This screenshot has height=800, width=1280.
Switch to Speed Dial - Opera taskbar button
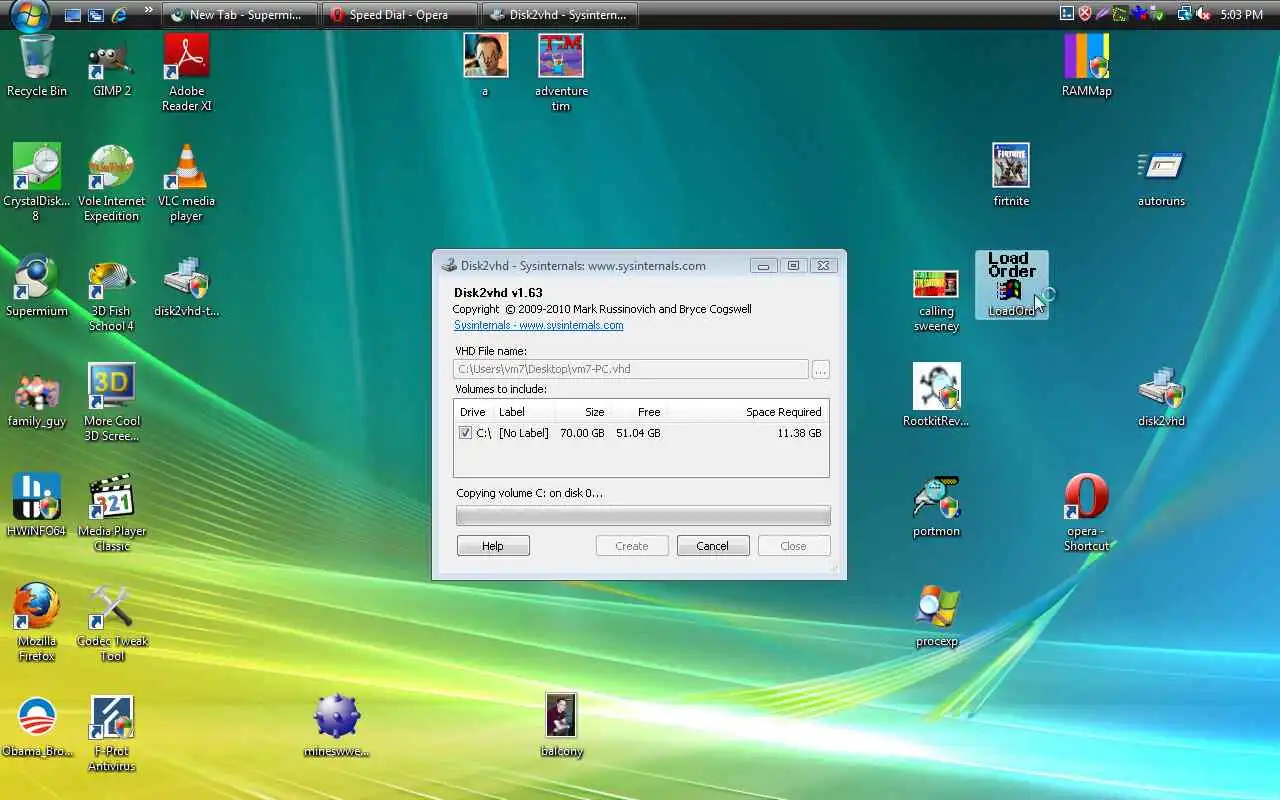click(x=400, y=15)
